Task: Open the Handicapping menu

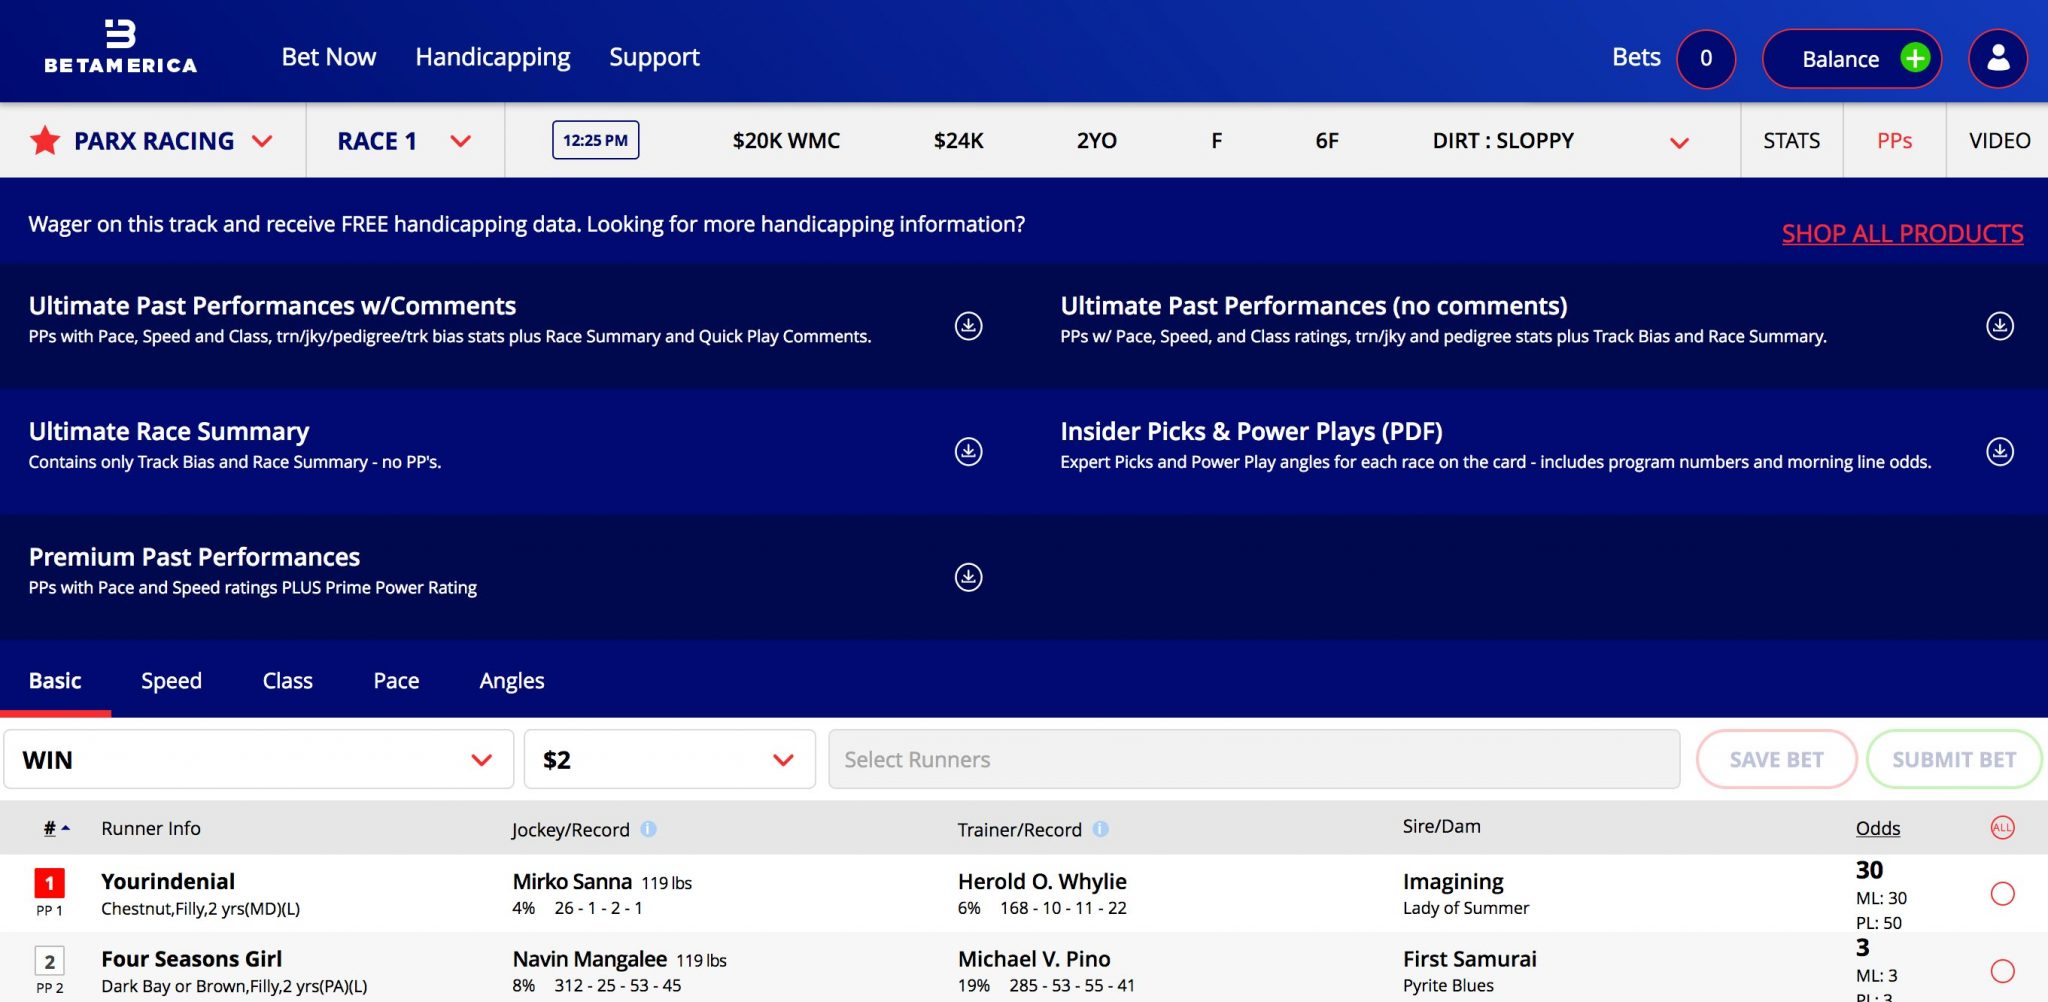Action: (492, 57)
